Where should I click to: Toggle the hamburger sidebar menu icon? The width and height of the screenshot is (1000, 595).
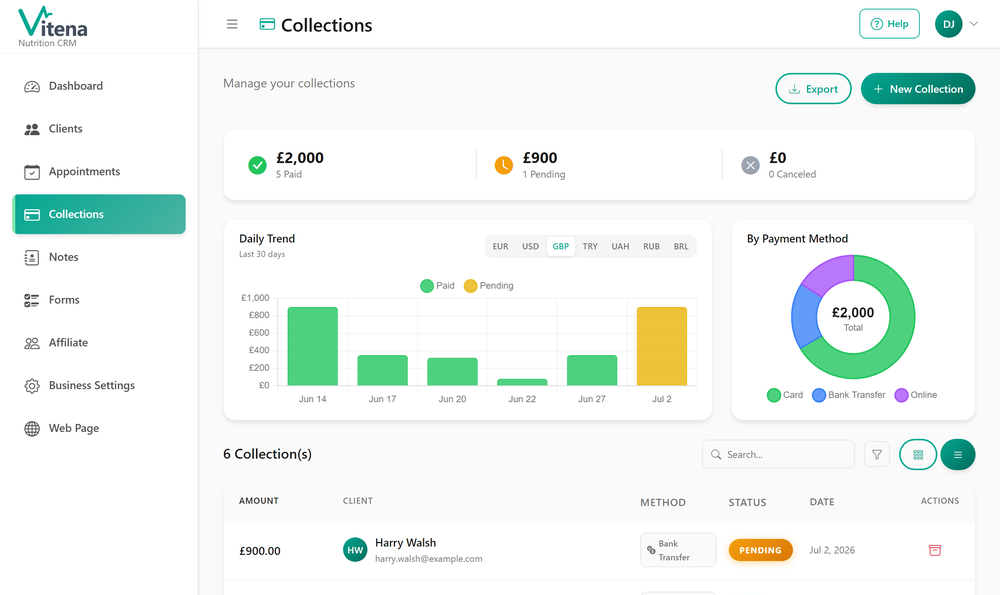point(232,24)
